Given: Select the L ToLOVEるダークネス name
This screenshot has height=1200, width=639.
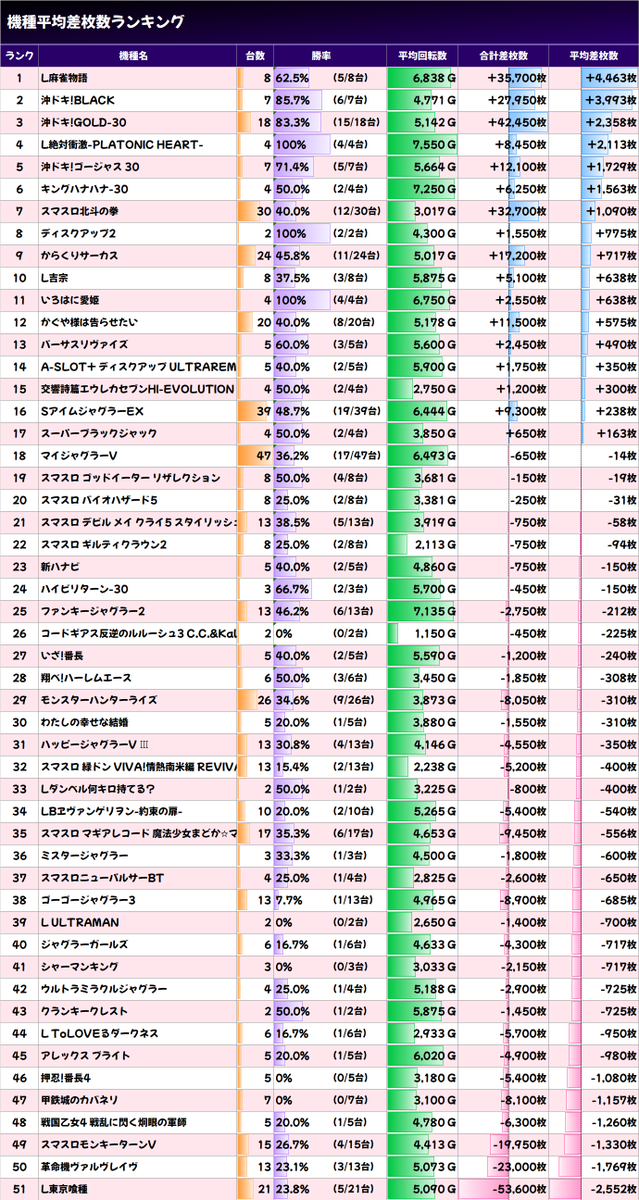Looking at the screenshot, I should tap(100, 1034).
